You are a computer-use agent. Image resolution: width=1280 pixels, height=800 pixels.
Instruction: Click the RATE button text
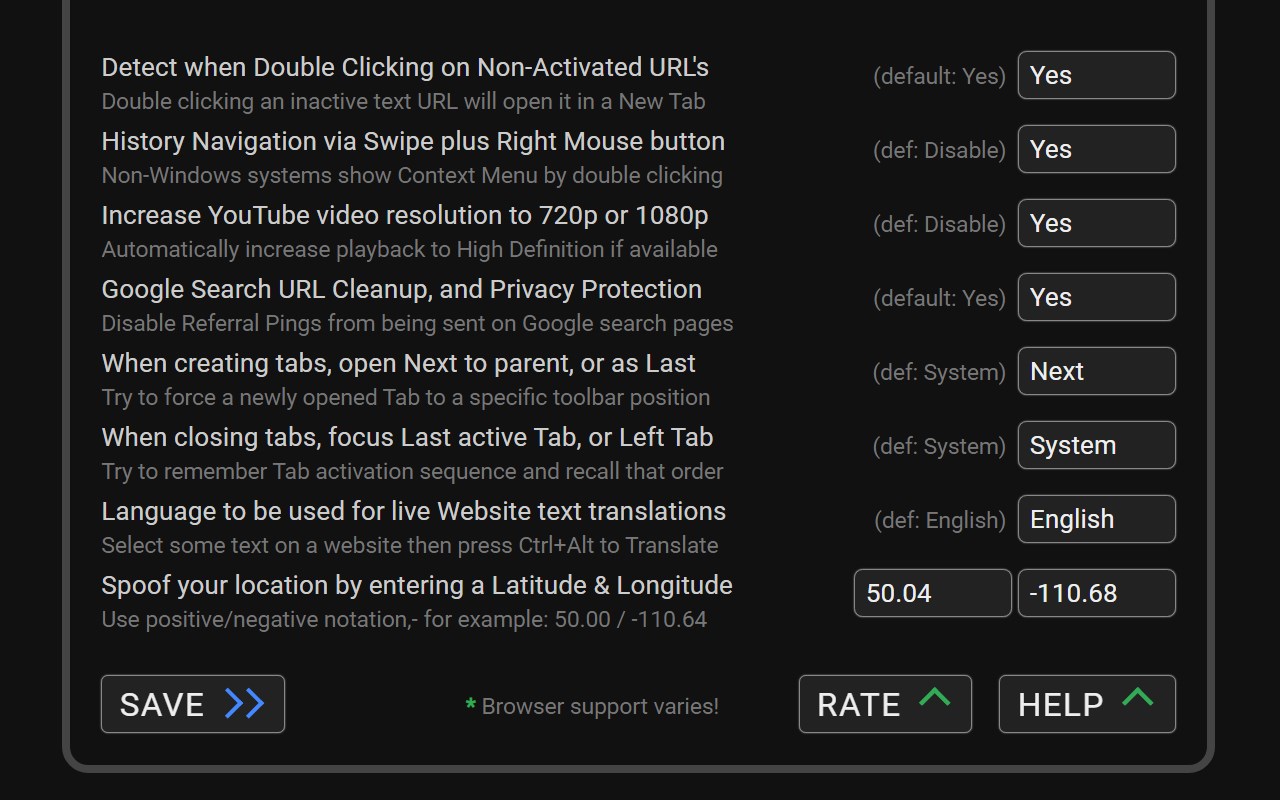[859, 705]
